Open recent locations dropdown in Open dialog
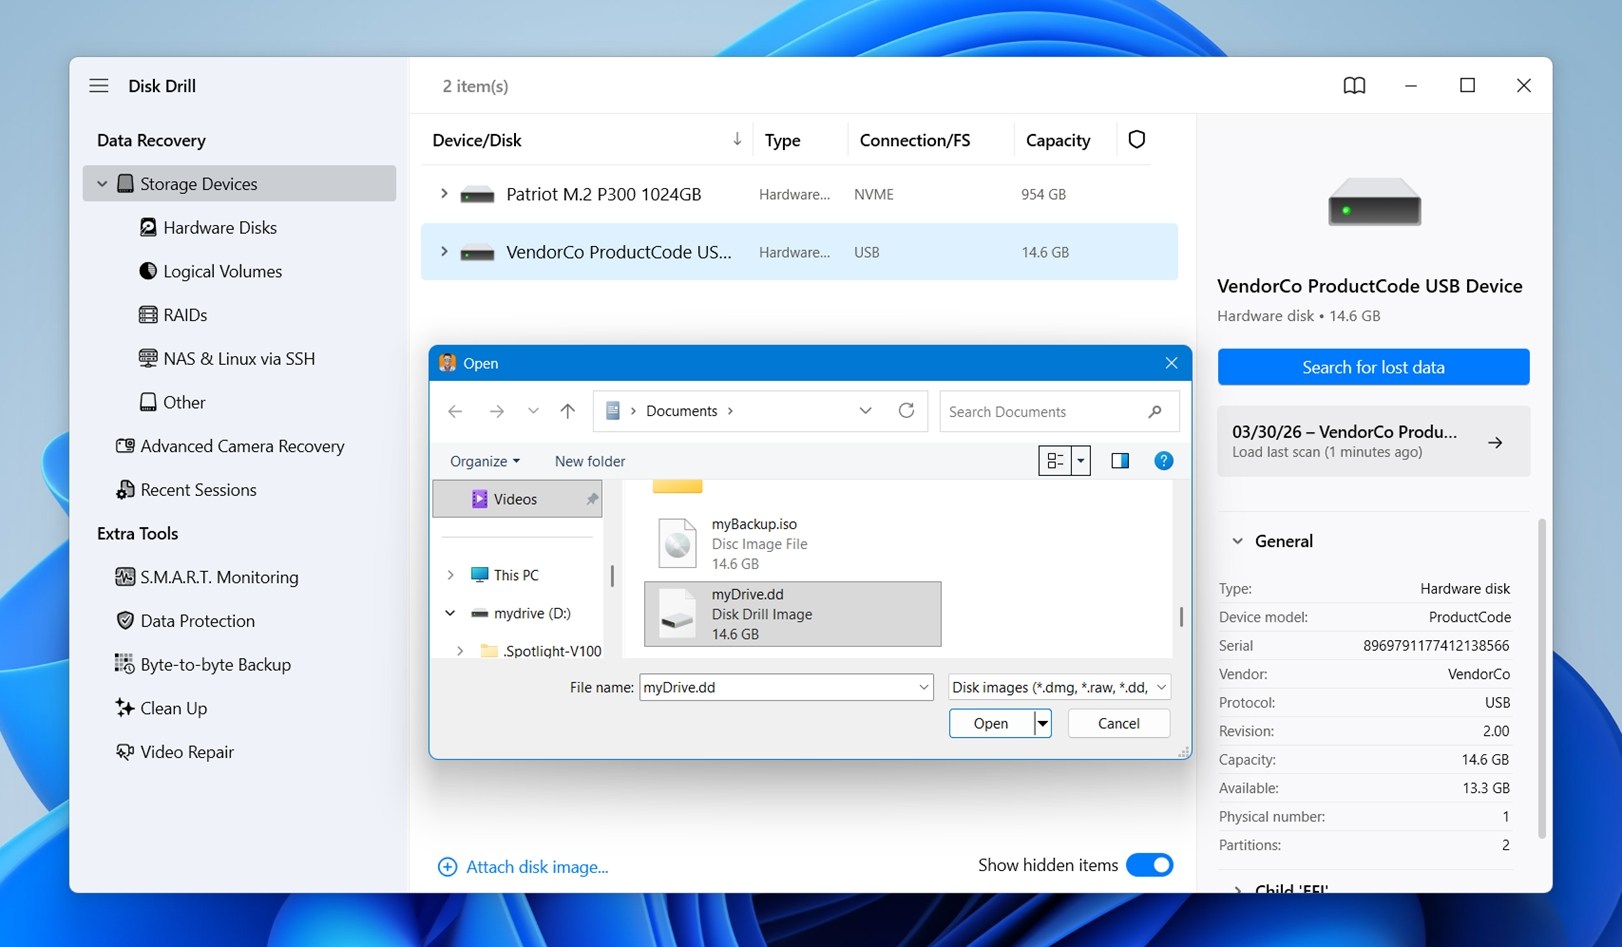 click(533, 411)
